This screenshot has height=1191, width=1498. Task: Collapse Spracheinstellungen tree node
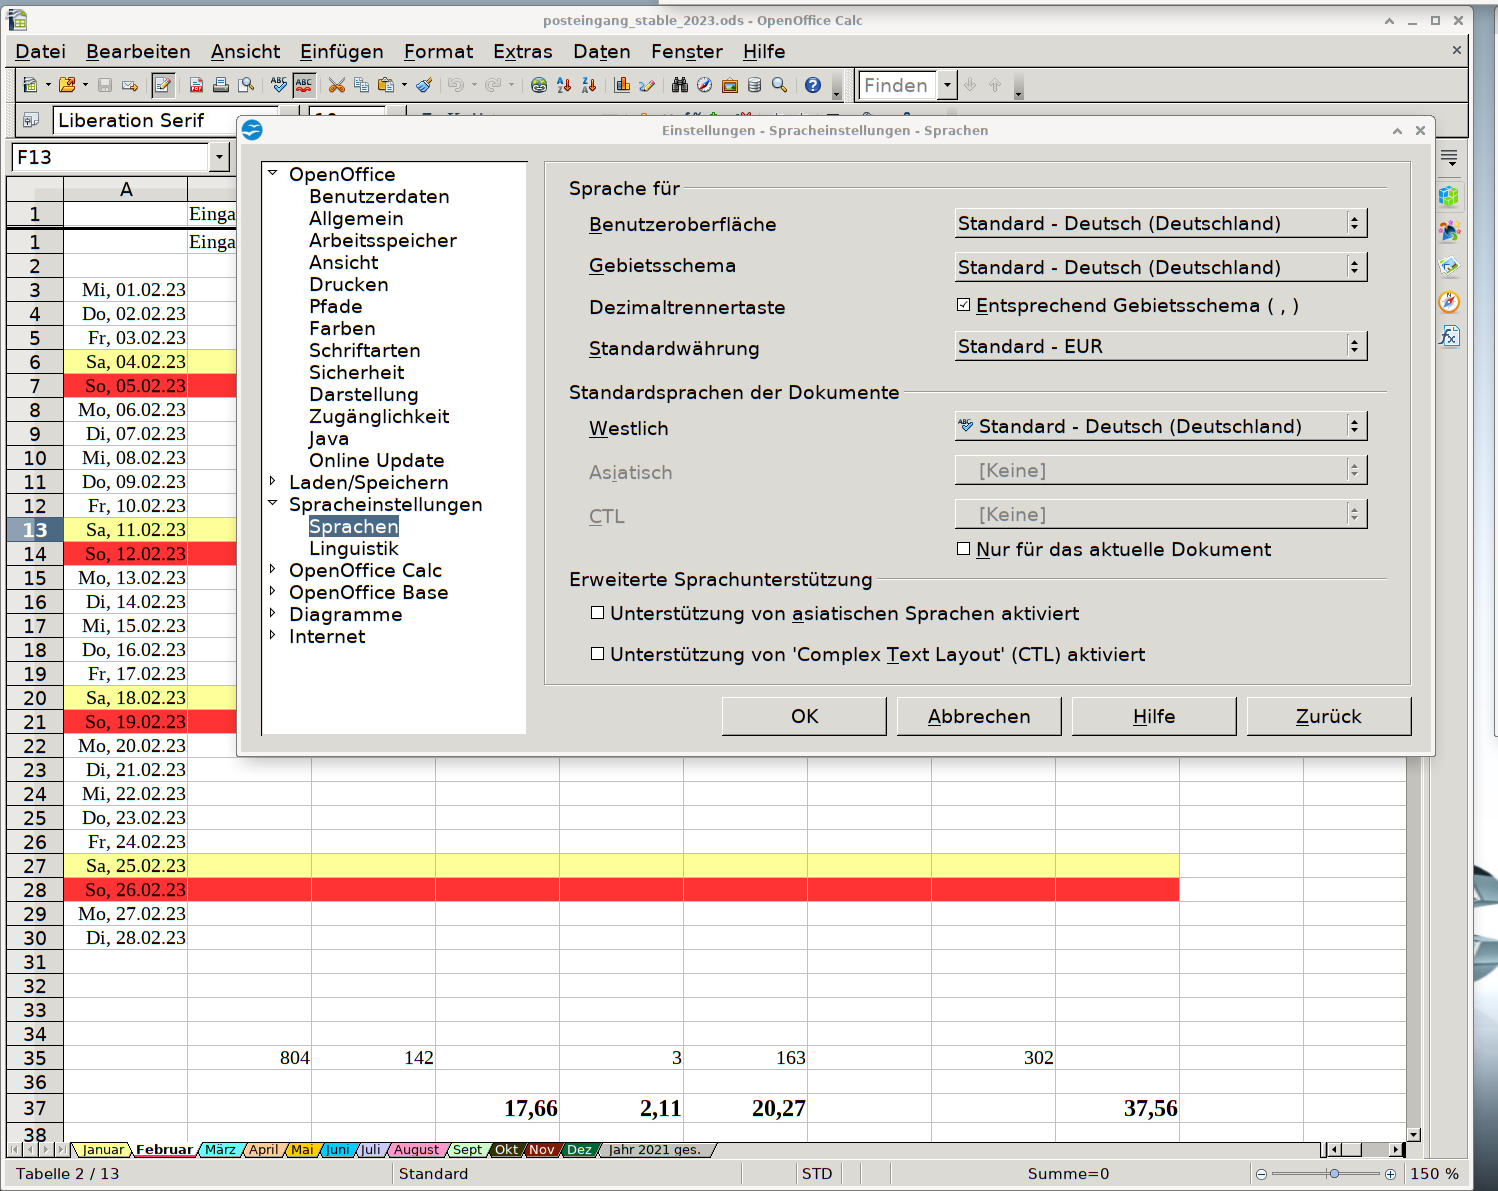[x=272, y=503]
